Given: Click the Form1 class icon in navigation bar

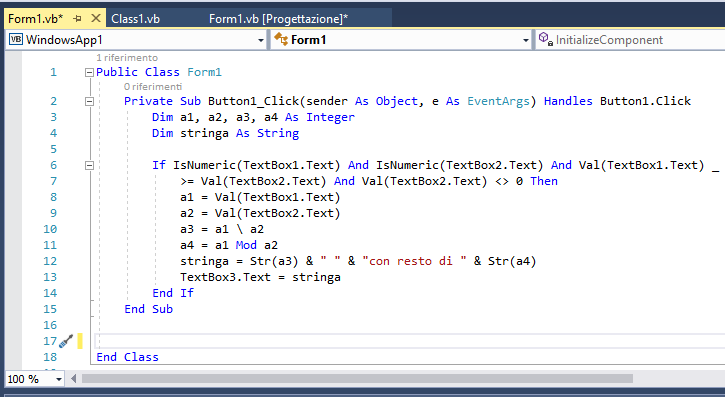Looking at the screenshot, I should click(x=281, y=39).
